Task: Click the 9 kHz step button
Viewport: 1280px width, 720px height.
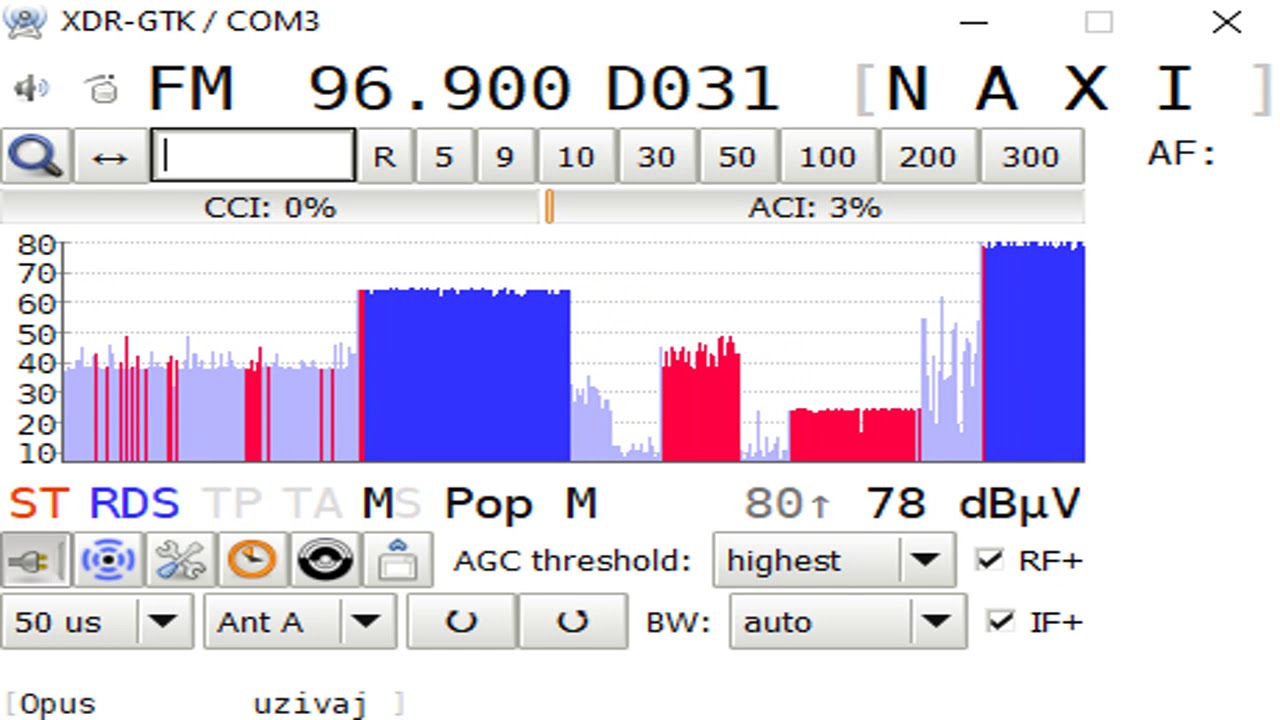Action: click(505, 156)
